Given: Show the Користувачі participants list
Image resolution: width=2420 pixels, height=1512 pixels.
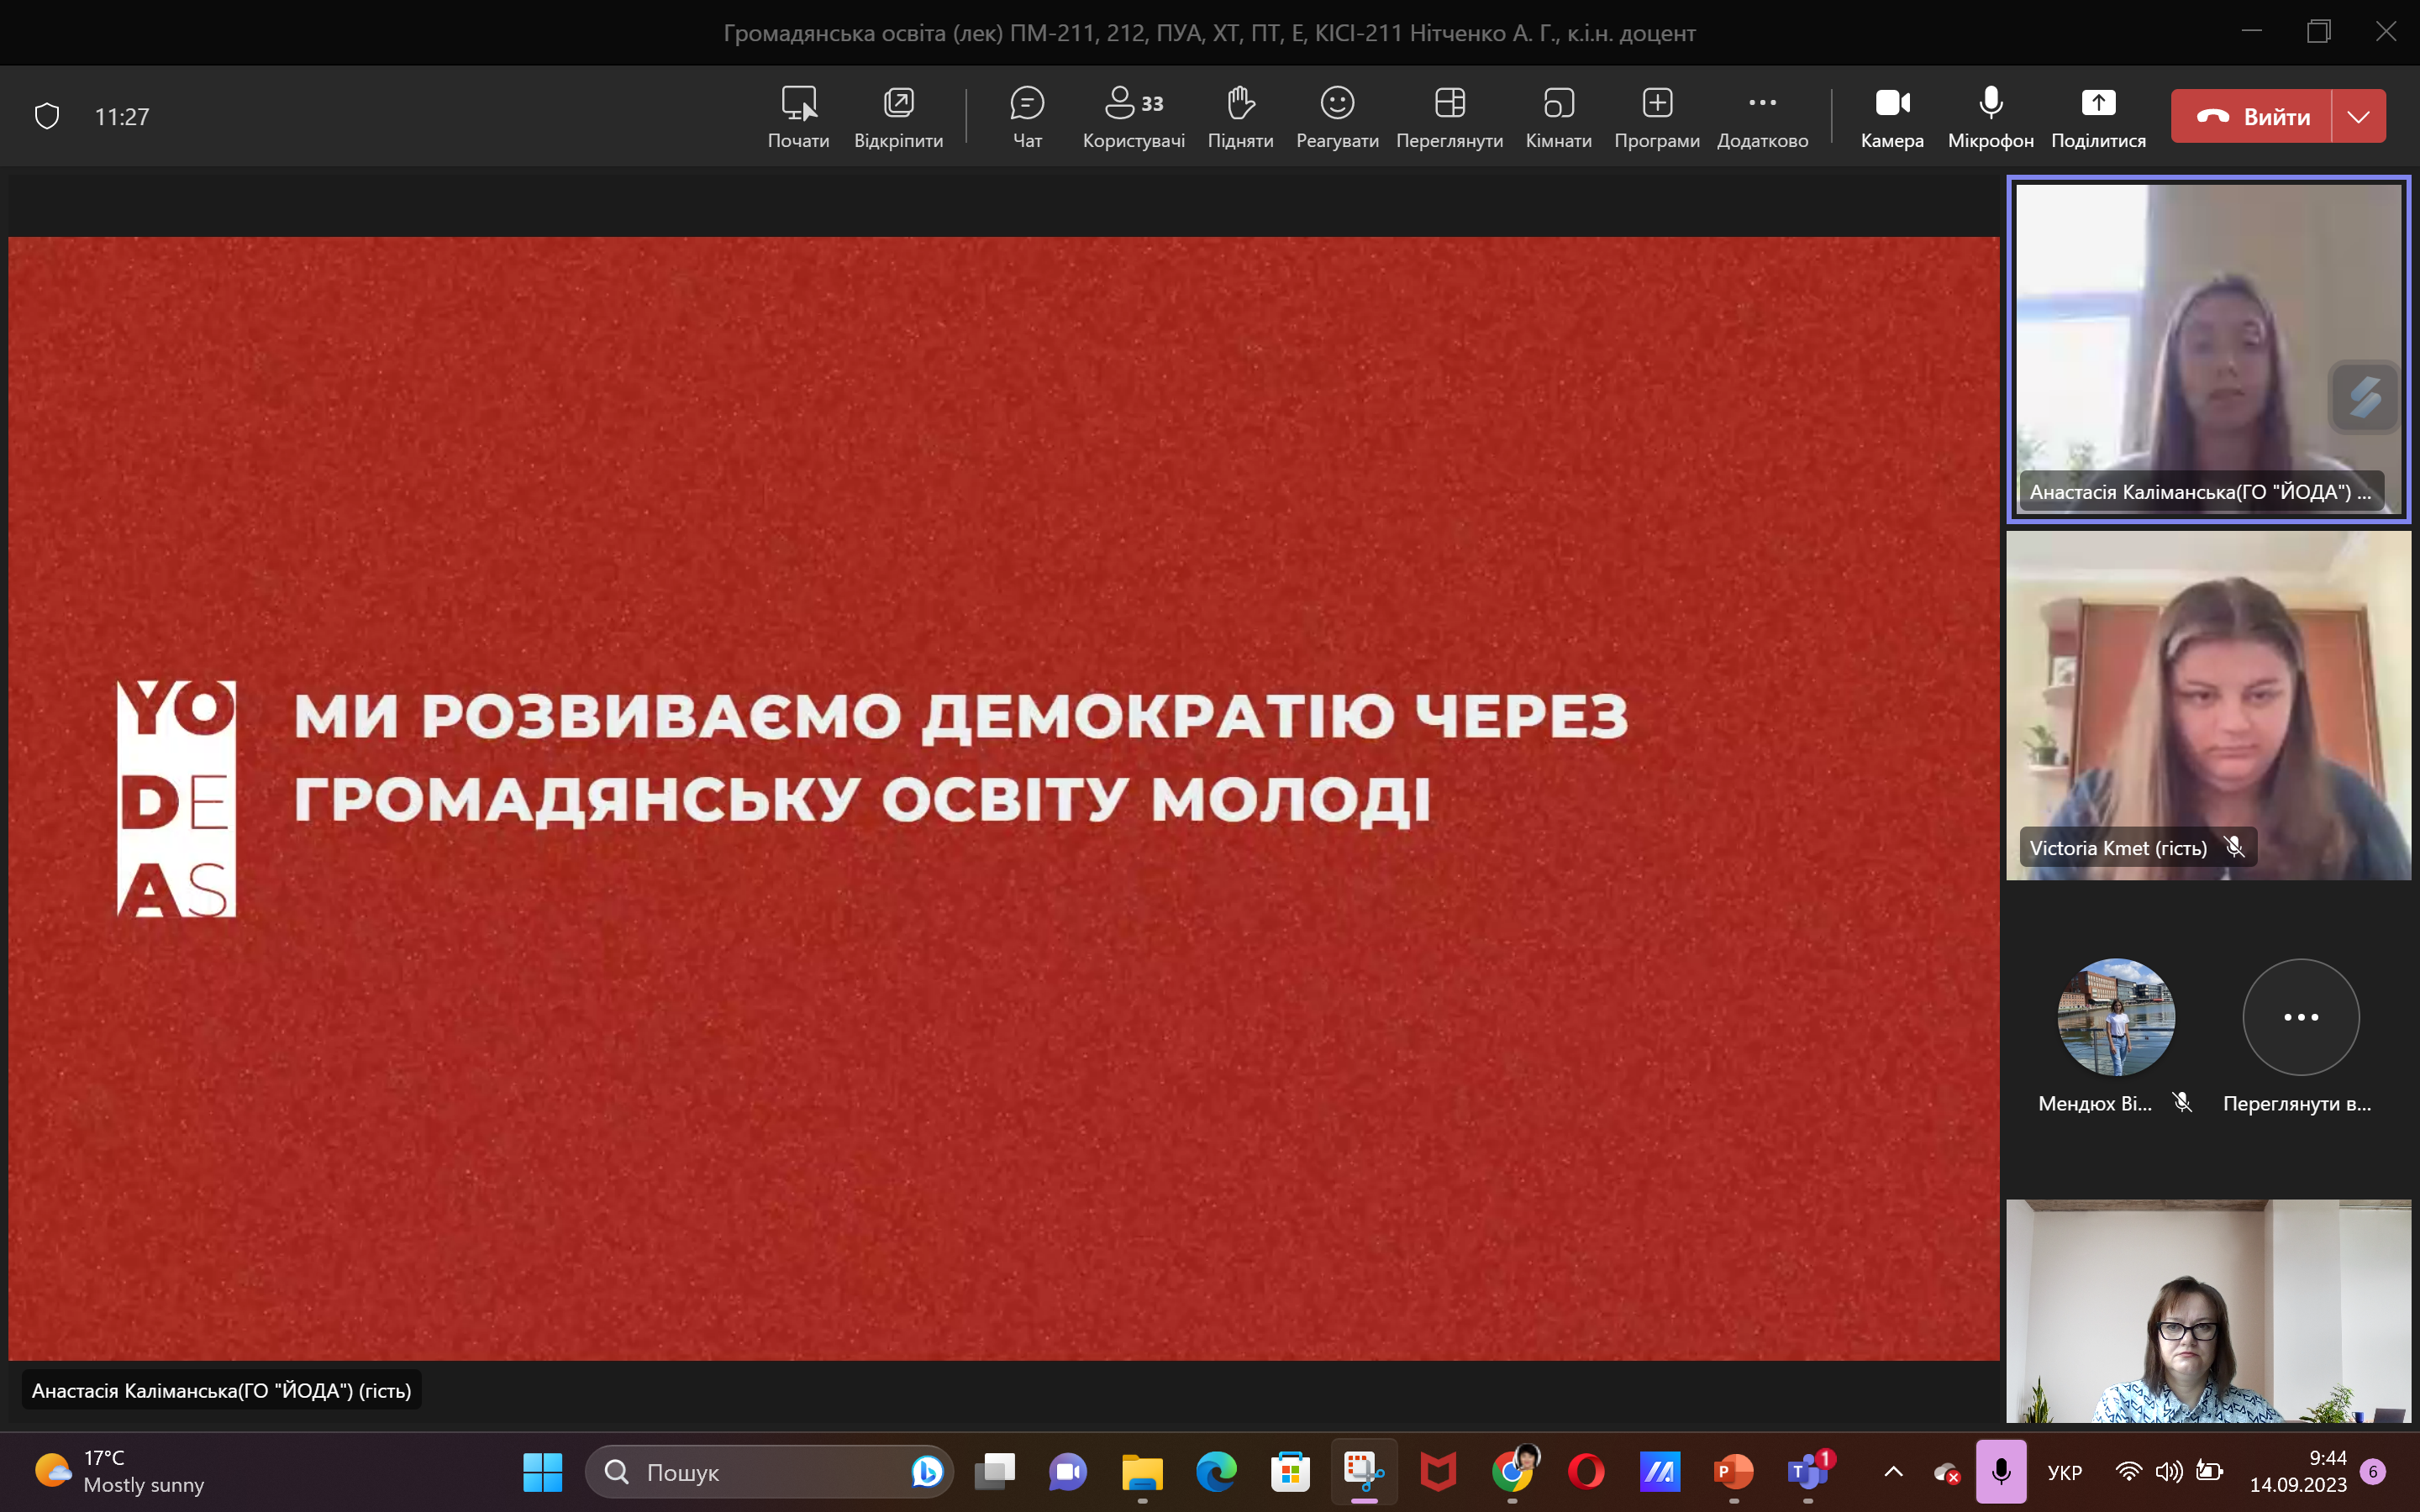Looking at the screenshot, I should click(1133, 116).
